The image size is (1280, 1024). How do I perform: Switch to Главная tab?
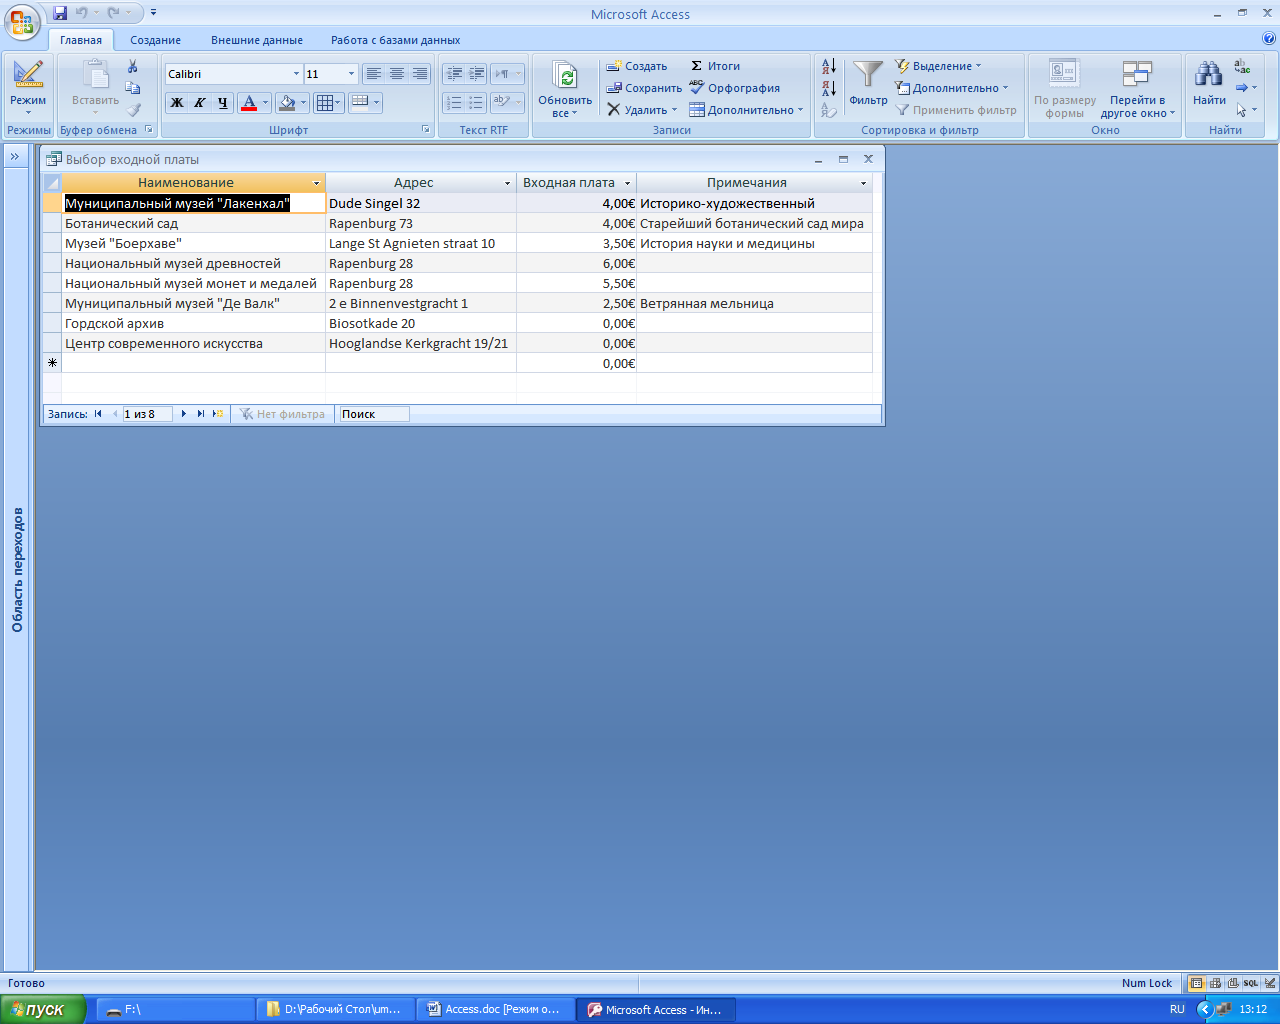pos(81,40)
